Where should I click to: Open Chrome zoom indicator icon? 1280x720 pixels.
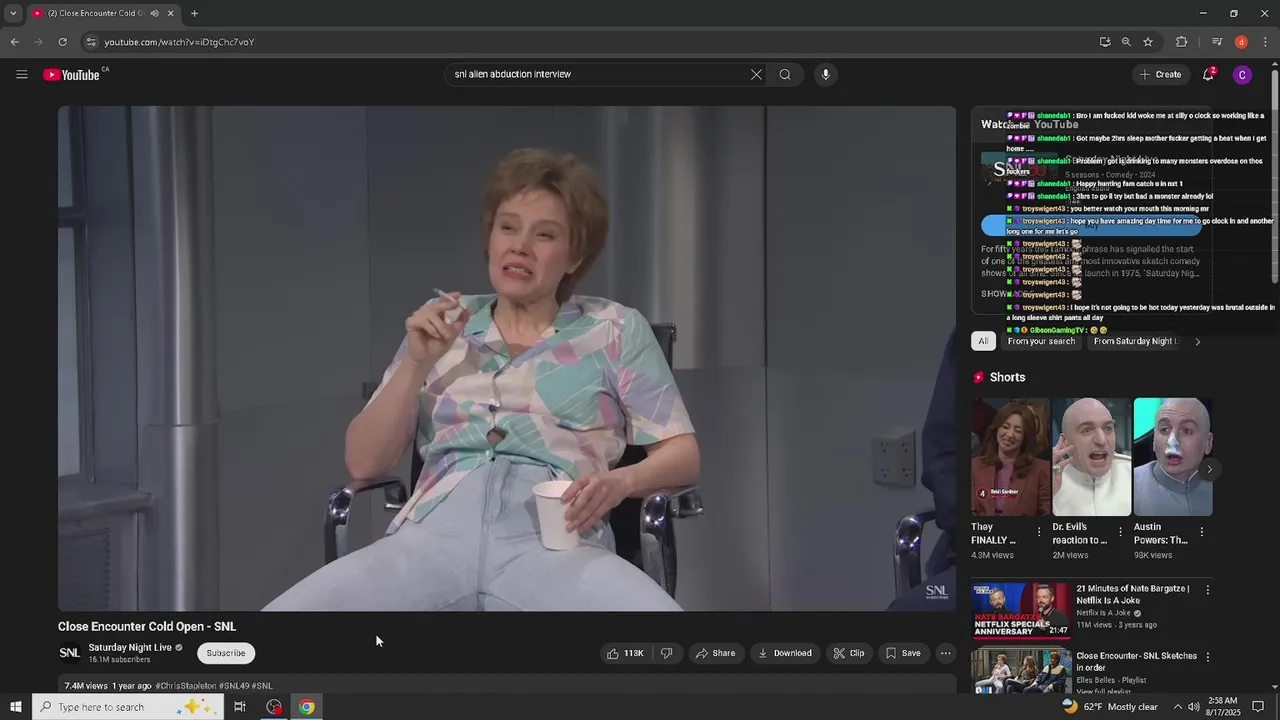coord(1126,42)
